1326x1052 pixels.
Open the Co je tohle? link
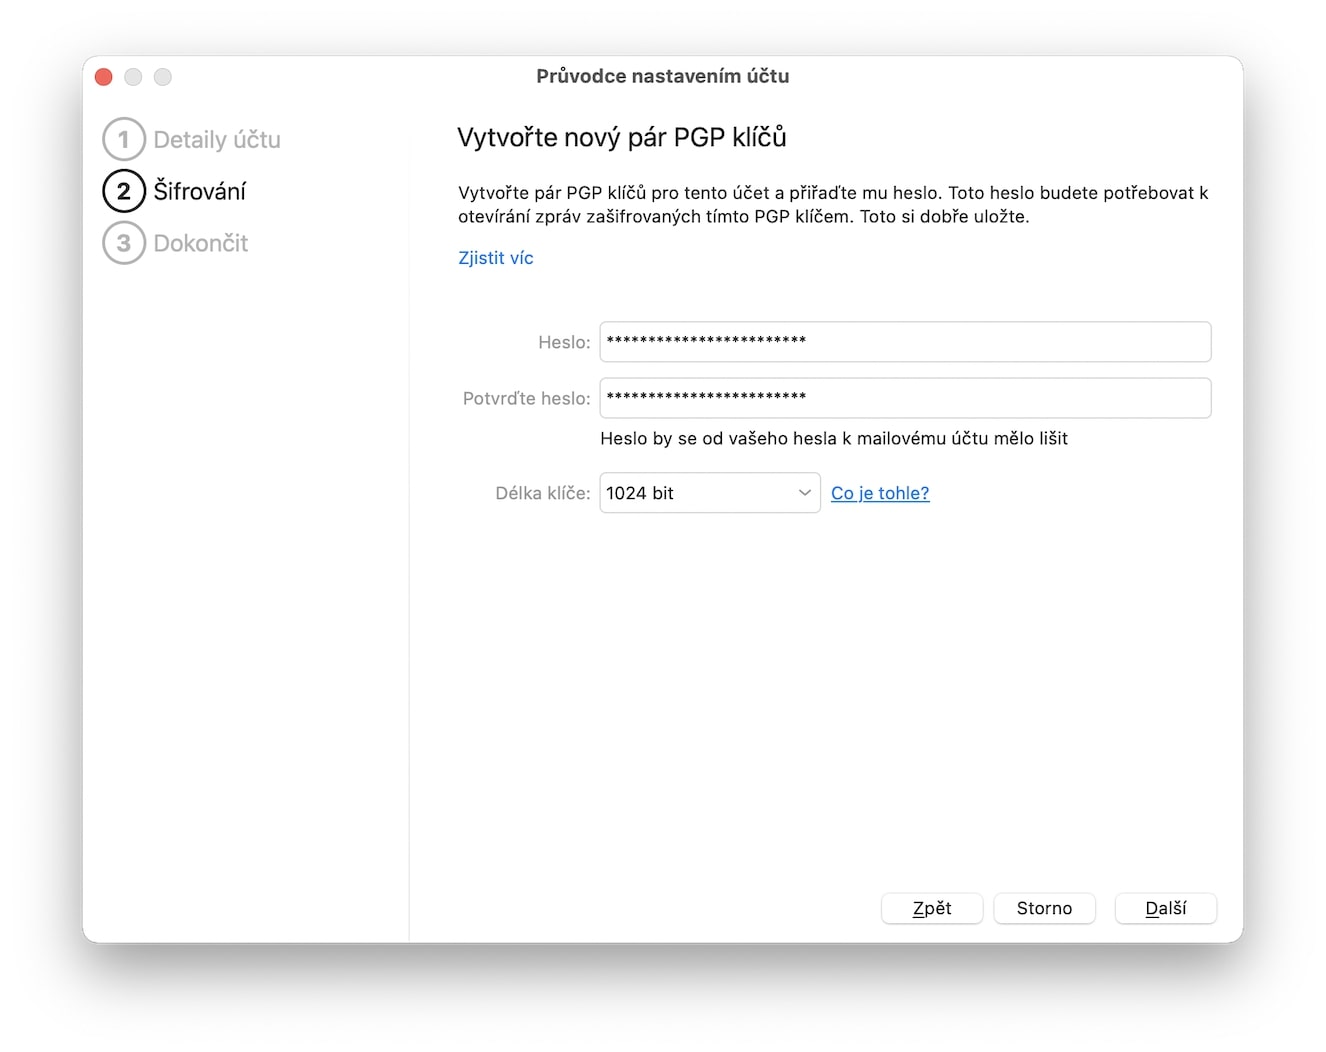click(880, 493)
